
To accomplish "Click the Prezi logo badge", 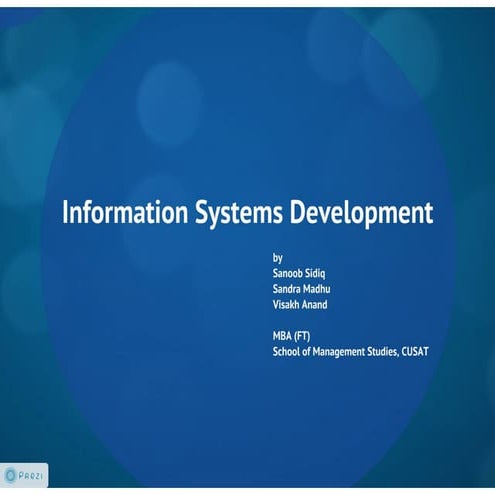I will [x=24, y=475].
